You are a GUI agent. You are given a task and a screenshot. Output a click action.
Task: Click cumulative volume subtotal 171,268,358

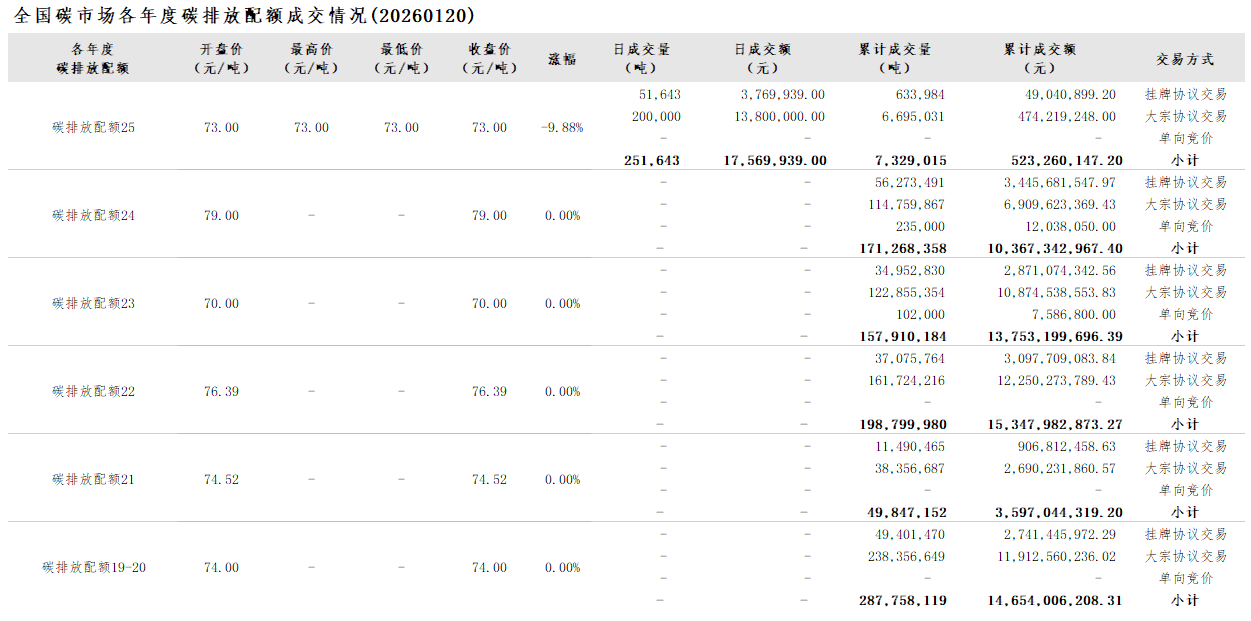pyautogui.click(x=902, y=249)
